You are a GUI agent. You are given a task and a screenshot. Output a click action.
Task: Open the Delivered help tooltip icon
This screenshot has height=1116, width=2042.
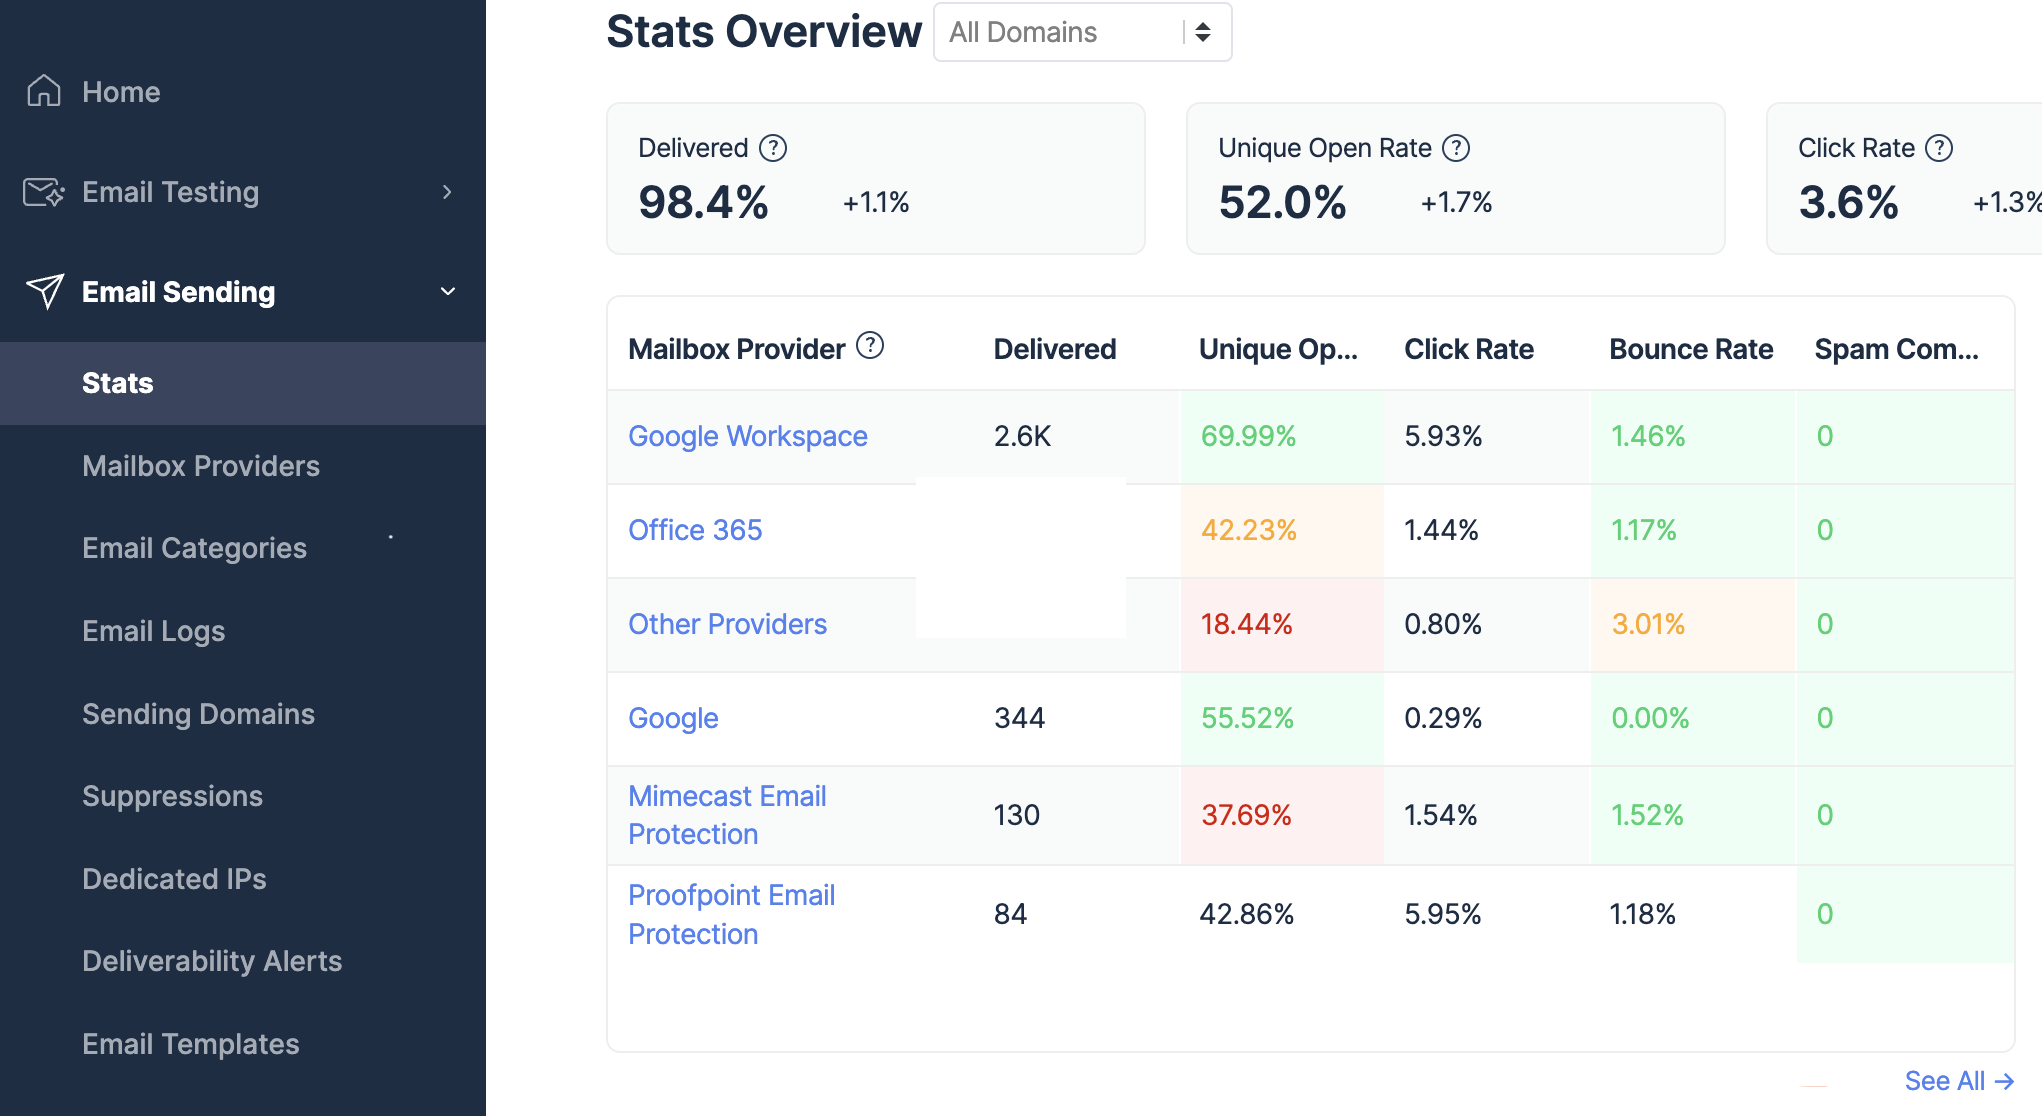pyautogui.click(x=772, y=147)
